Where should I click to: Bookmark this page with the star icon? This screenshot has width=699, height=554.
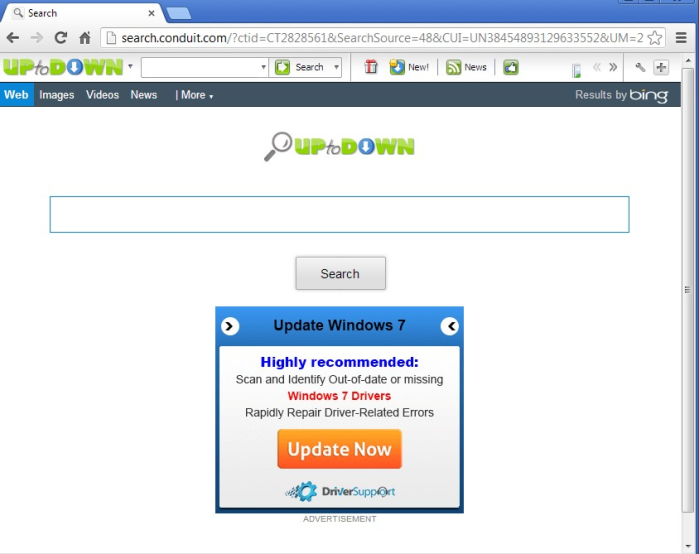click(x=654, y=38)
